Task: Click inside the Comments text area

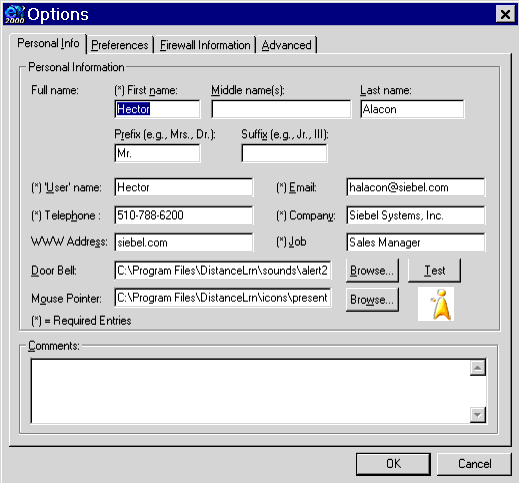Action: click(x=250, y=391)
